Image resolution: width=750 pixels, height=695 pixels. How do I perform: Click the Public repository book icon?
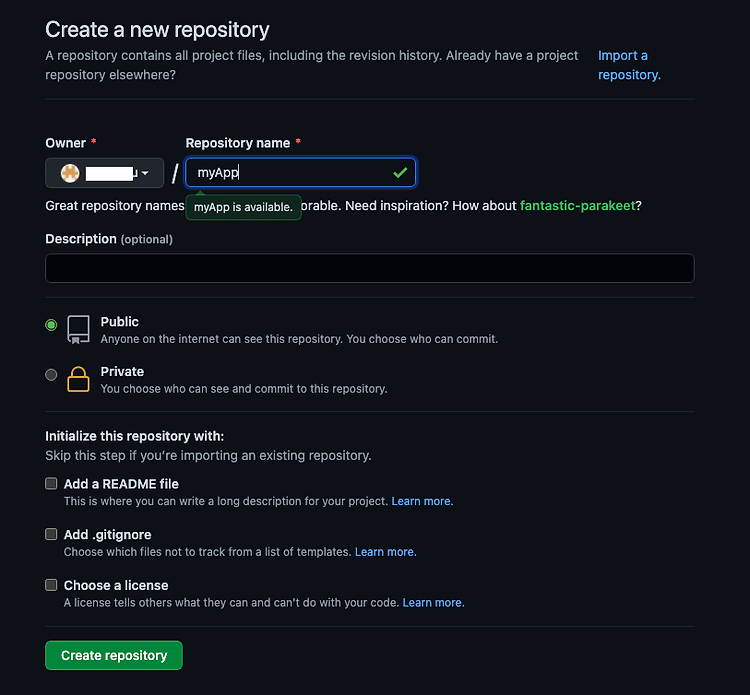78,329
